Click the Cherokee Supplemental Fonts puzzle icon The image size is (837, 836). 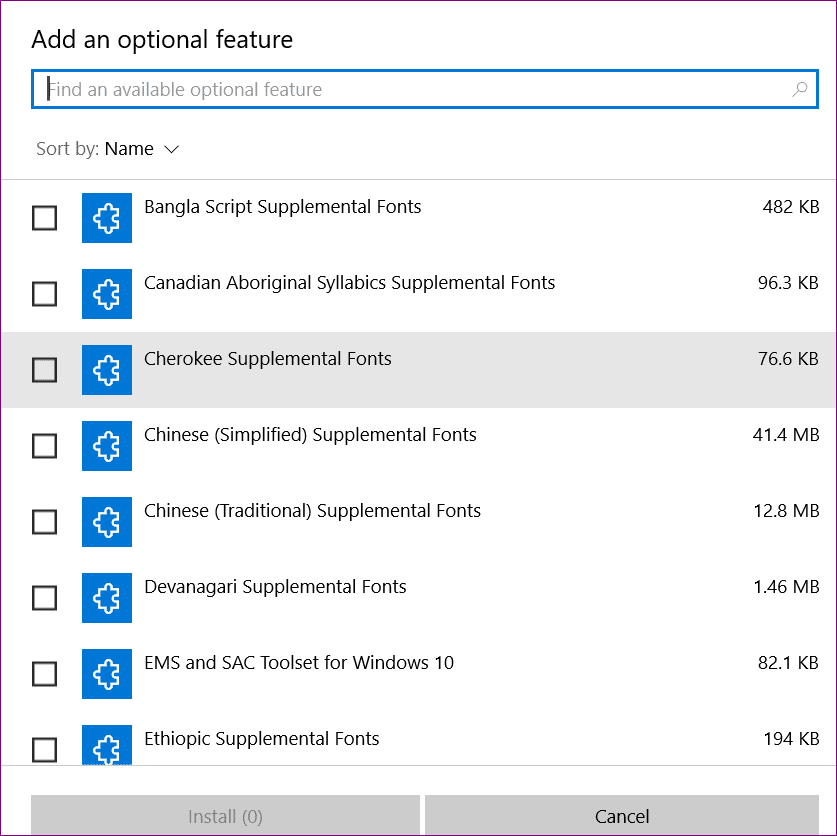106,370
